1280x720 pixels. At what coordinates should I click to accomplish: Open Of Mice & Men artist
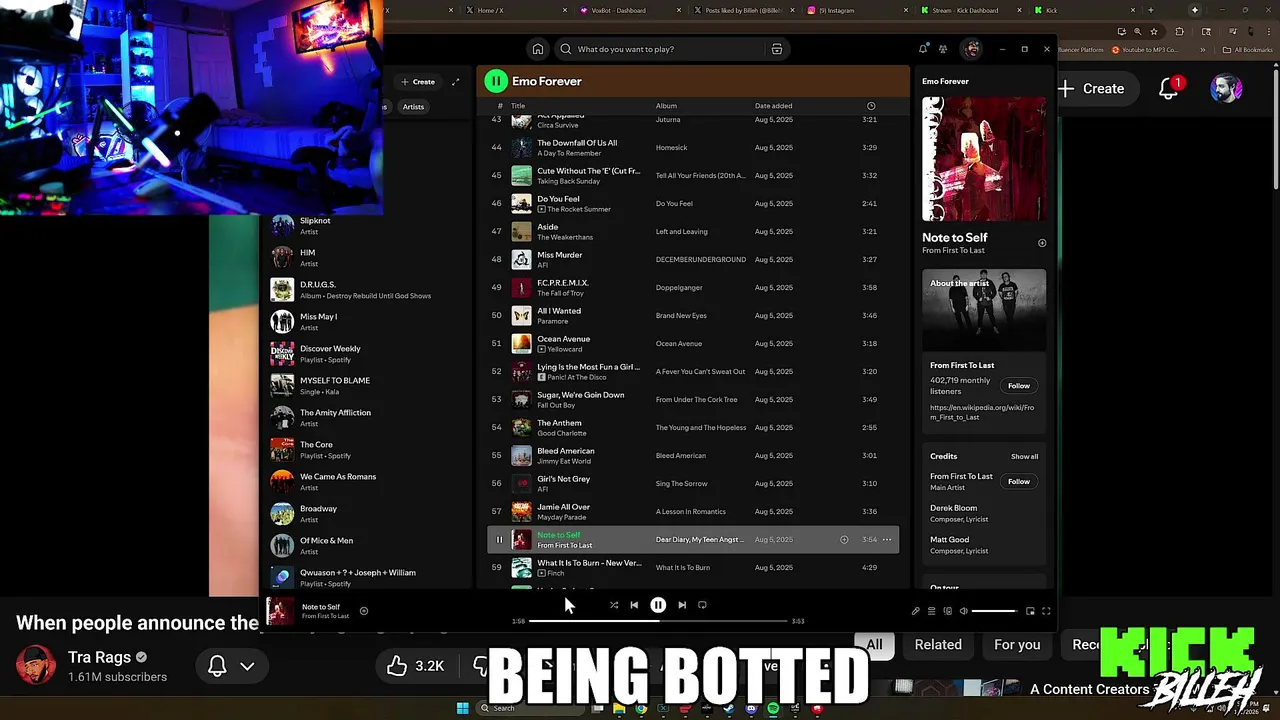pyautogui.click(x=365, y=546)
